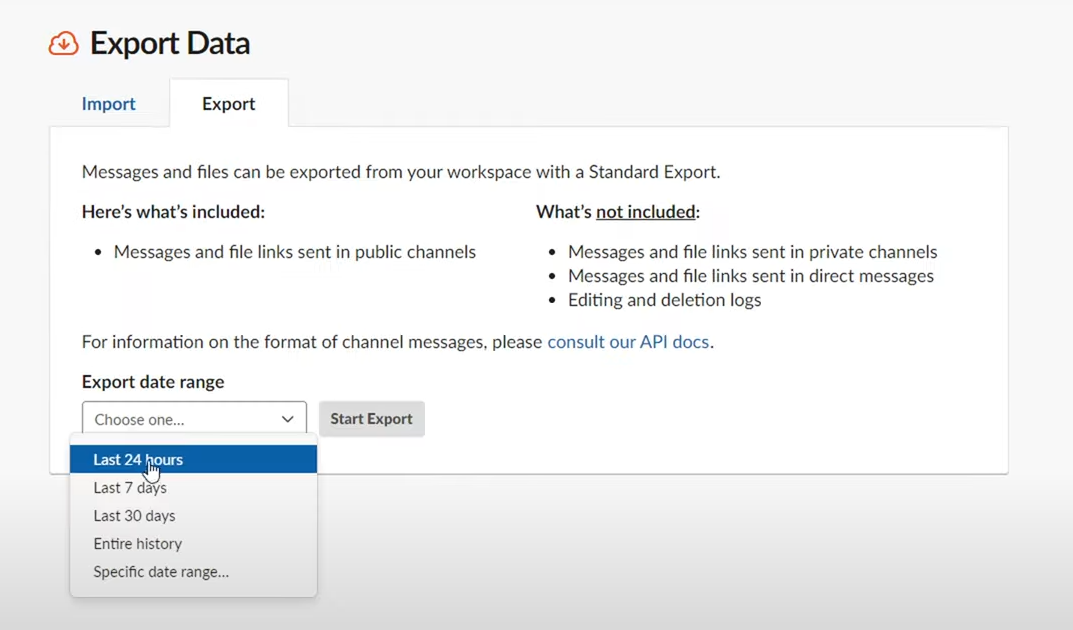Click 'Messages and file links sent in public channels'
Viewport: 1073px width, 630px height.
[x=294, y=252]
